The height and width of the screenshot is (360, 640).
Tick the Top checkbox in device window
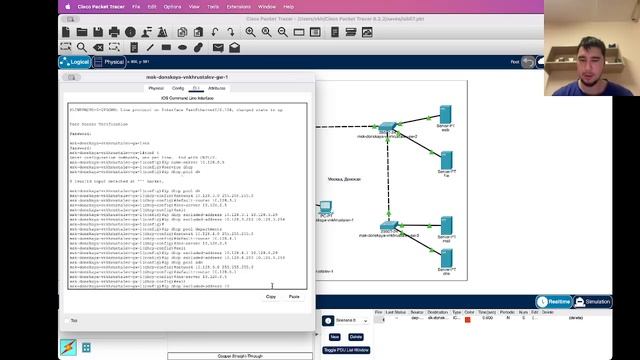(67, 321)
